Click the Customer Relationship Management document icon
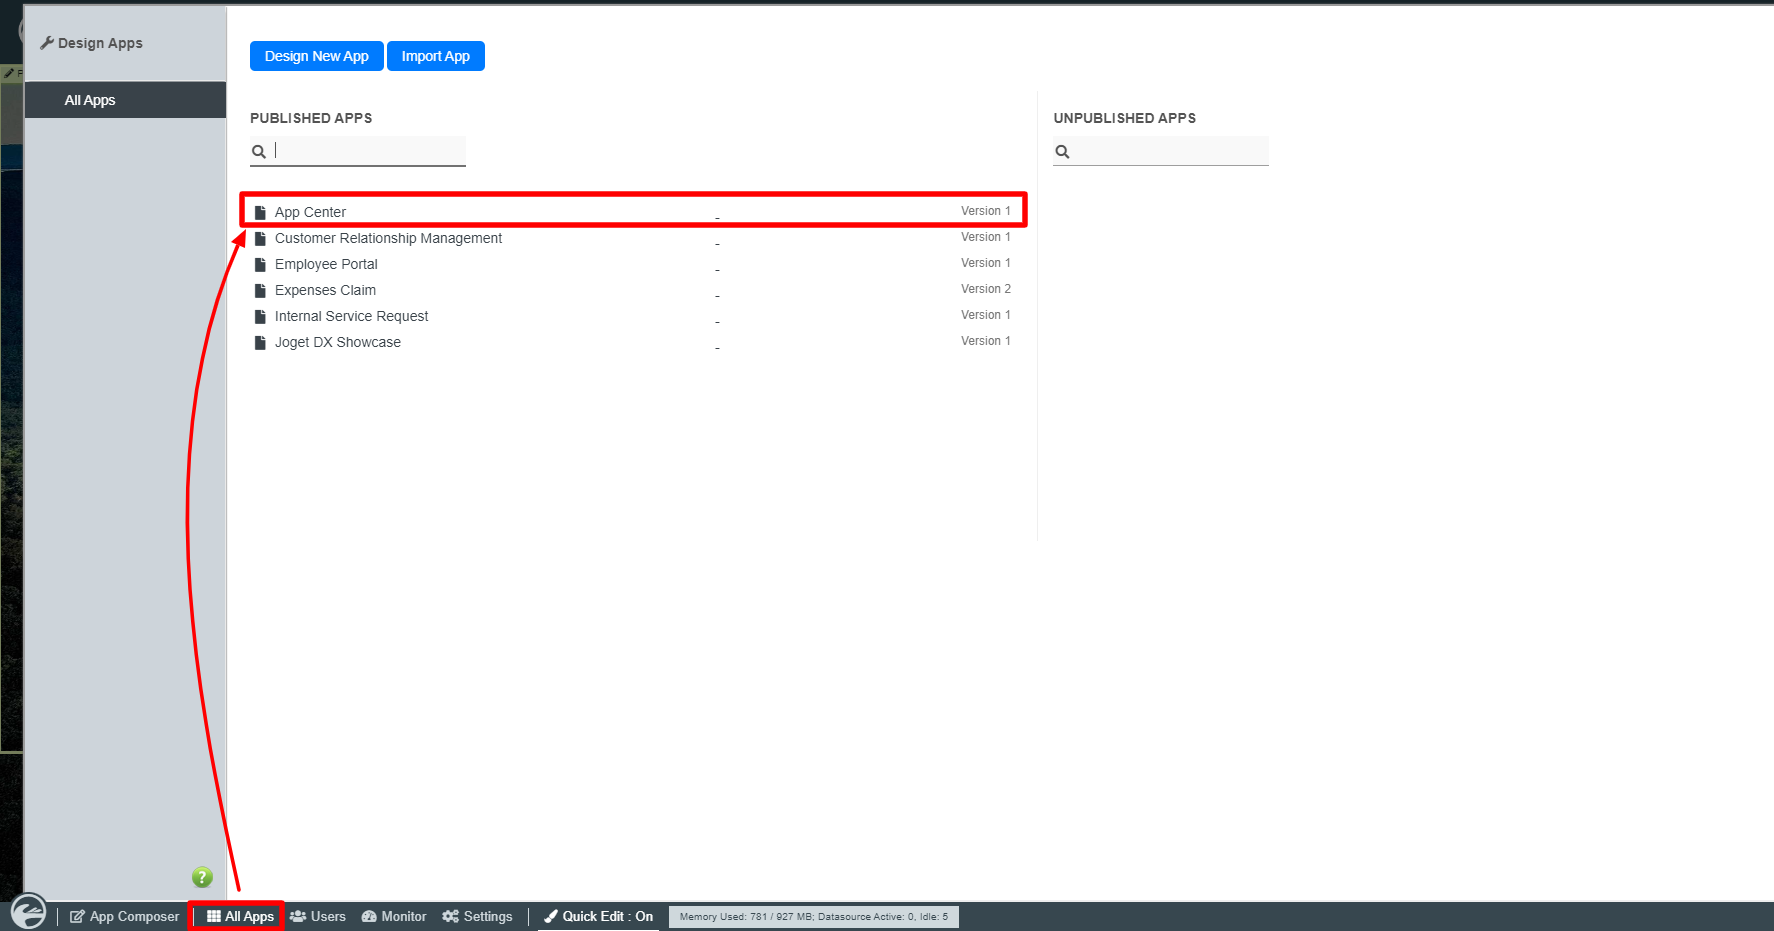Screen dimensions: 1774x931 click(x=260, y=238)
